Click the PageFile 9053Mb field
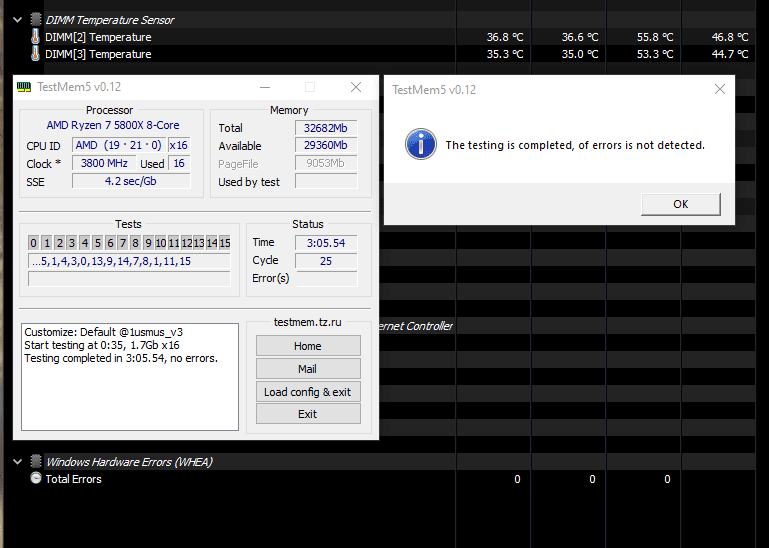 pos(326,163)
